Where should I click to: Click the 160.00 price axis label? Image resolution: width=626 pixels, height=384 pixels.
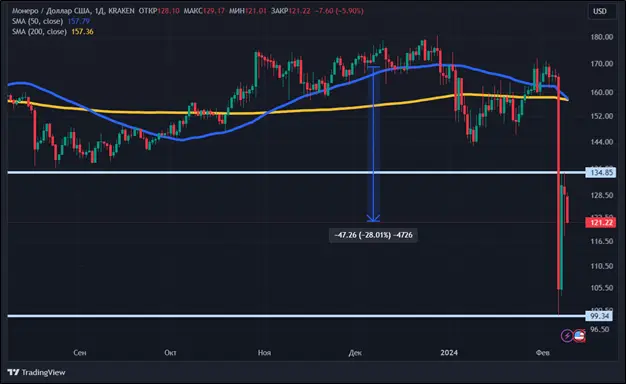pos(602,92)
